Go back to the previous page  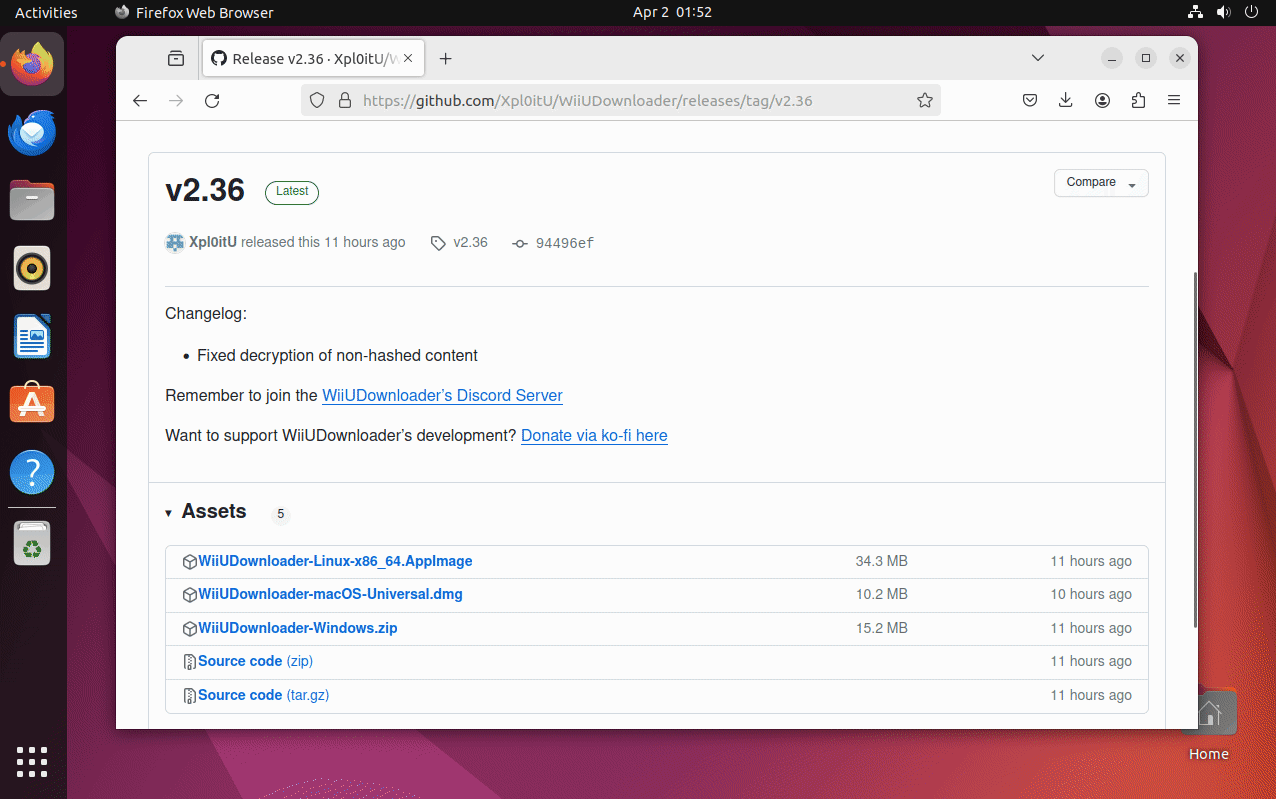[x=140, y=100]
